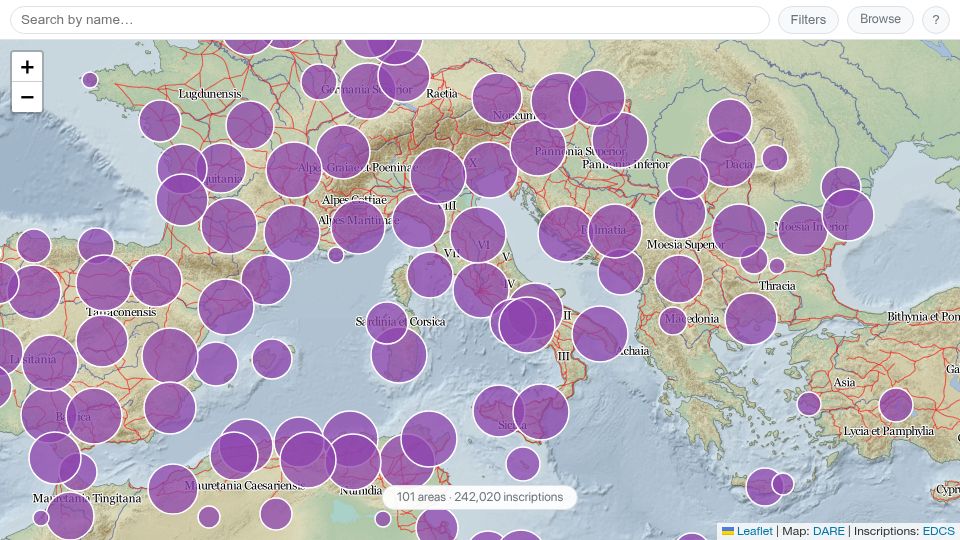The height and width of the screenshot is (540, 960).
Task: Select the small circle off Brittany coast
Action: (x=90, y=80)
